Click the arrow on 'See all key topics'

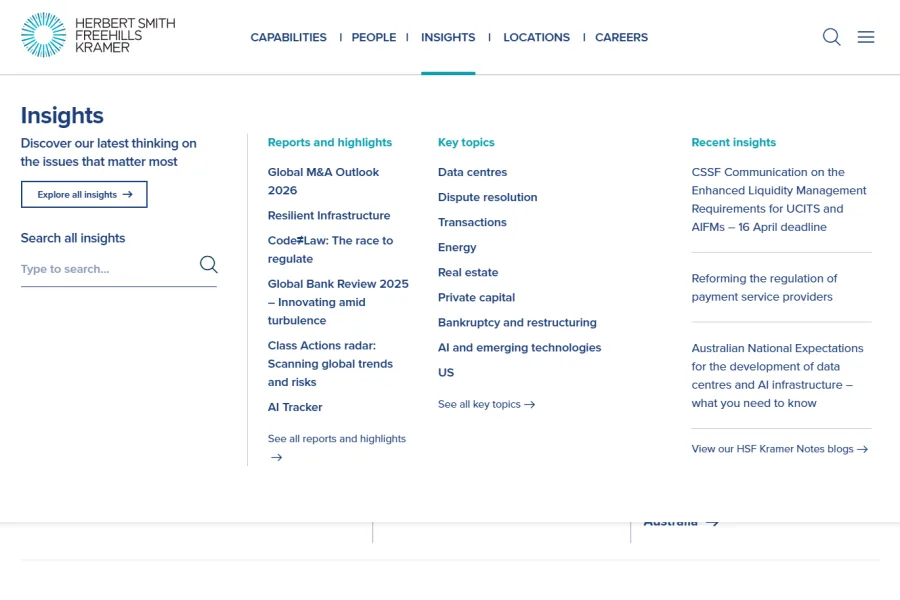(528, 404)
